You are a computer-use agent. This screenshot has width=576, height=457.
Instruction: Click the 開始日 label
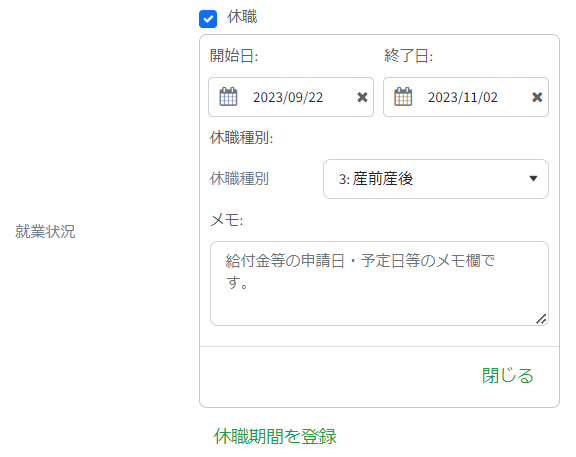pos(234,56)
